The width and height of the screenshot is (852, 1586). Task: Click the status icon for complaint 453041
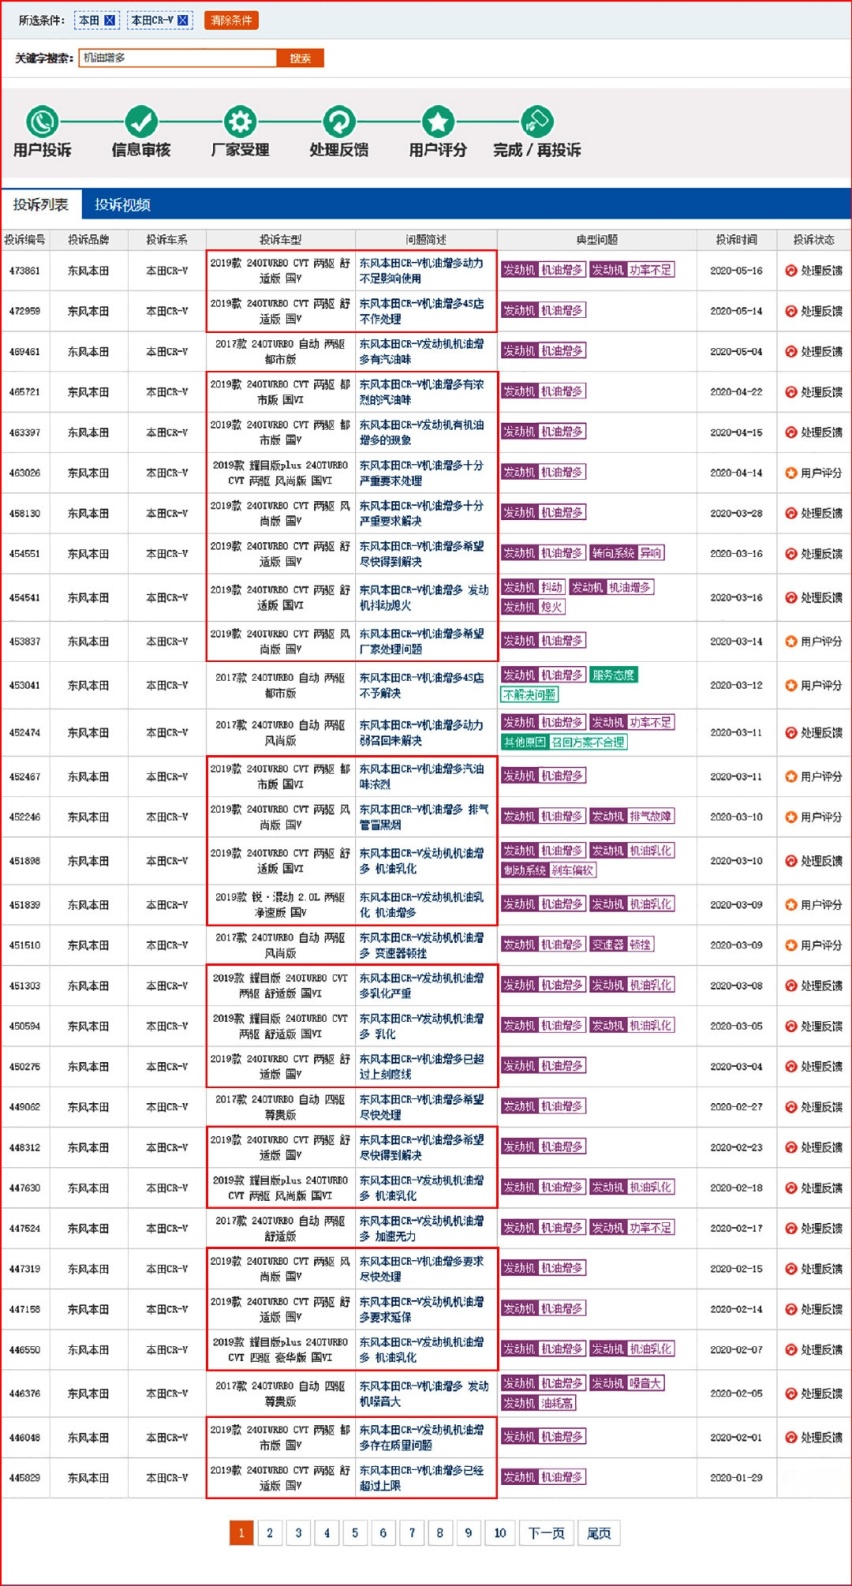coord(791,686)
